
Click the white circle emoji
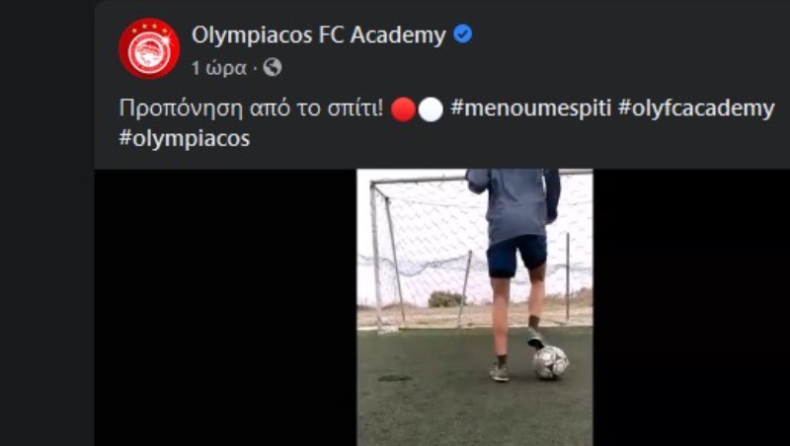pyautogui.click(x=431, y=109)
